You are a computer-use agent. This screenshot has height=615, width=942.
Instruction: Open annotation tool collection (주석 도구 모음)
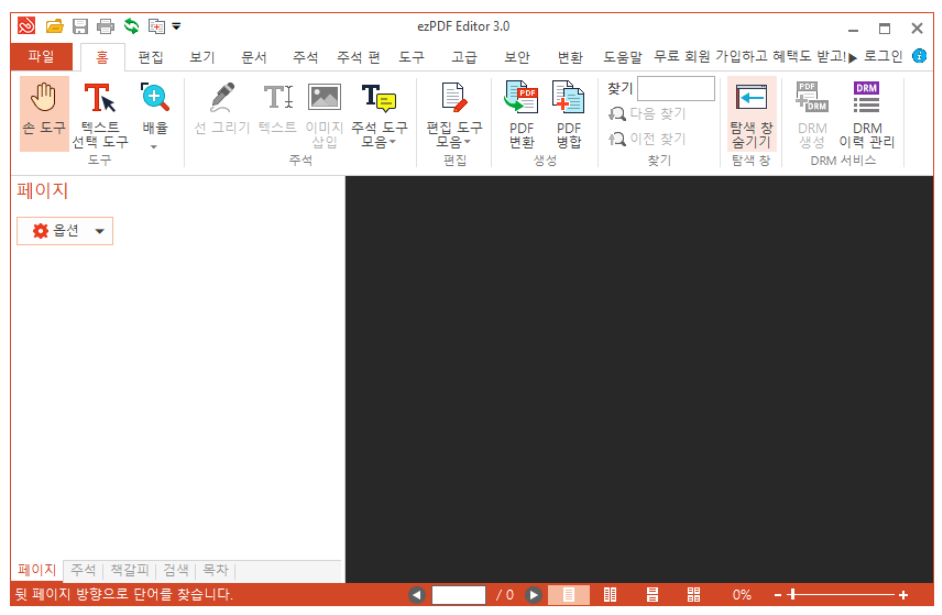click(379, 115)
